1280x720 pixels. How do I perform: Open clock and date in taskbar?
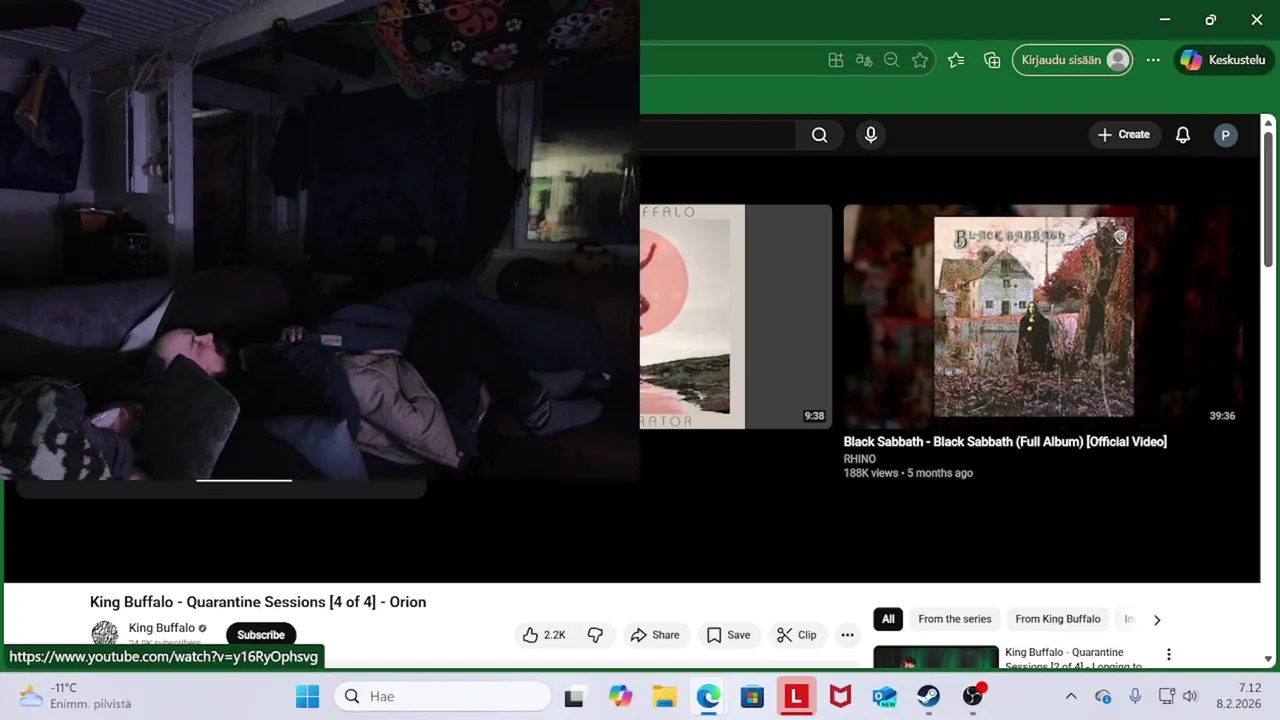tap(1238, 696)
